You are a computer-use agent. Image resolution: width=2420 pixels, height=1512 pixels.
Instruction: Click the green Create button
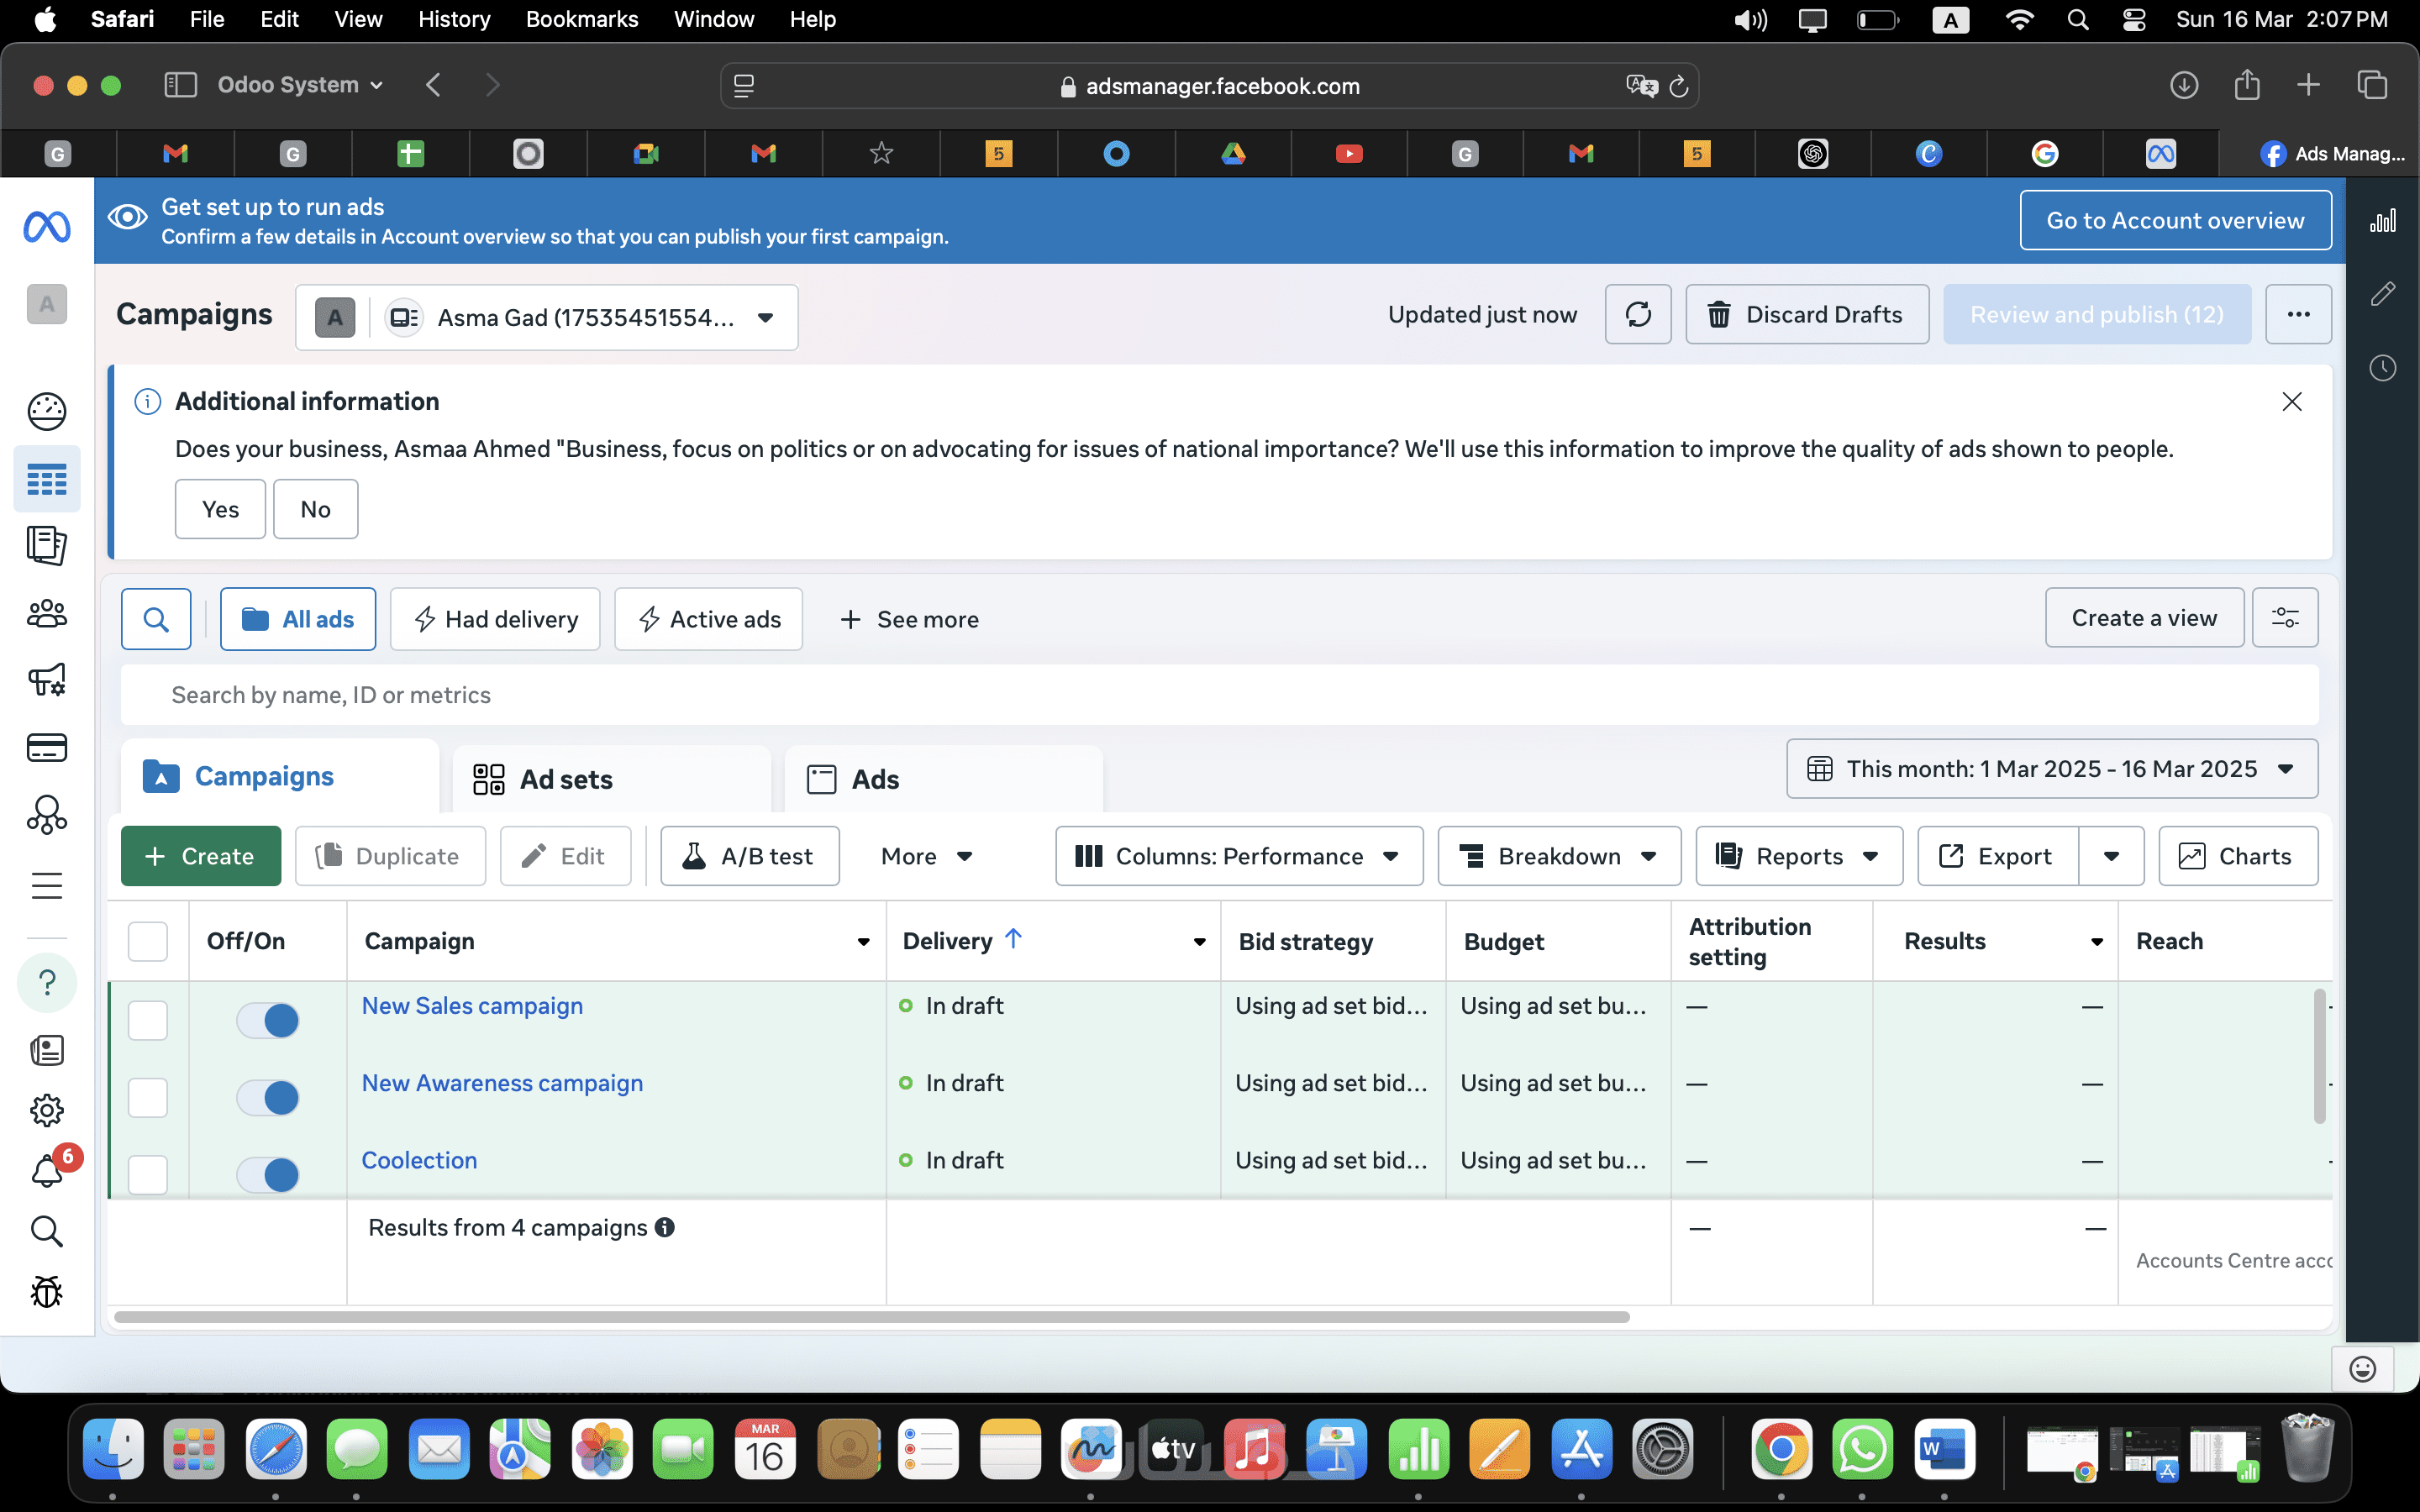(x=201, y=856)
